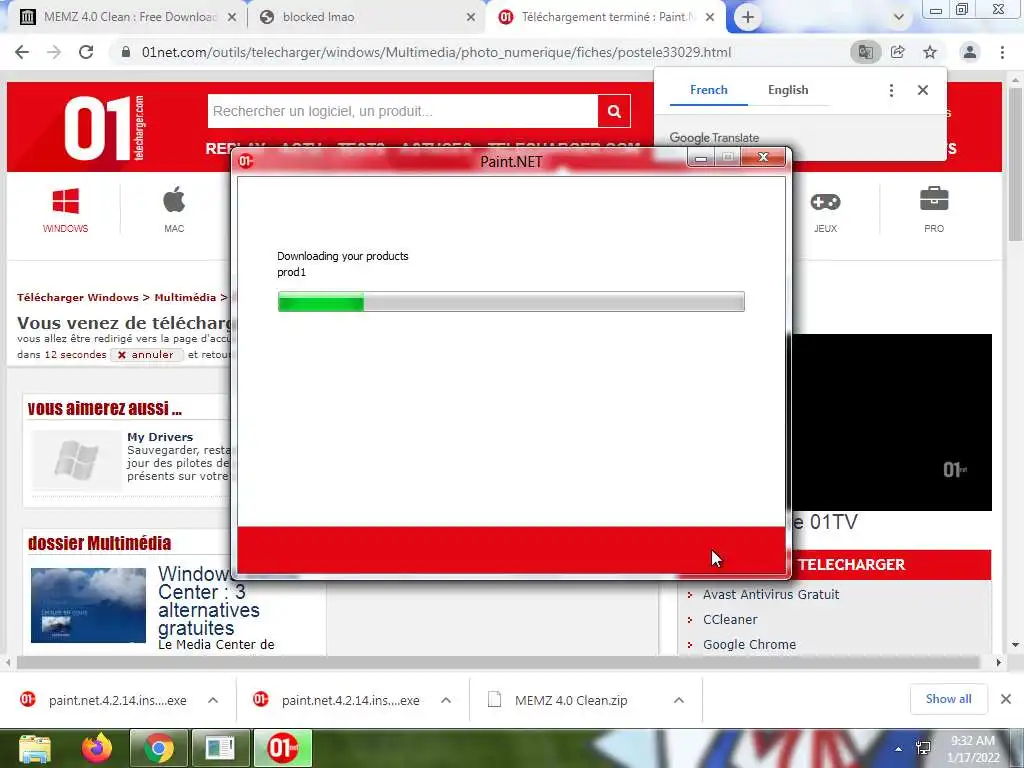This screenshot has height=768, width=1024.
Task: Click the 01net installer taskbar icon
Action: click(x=283, y=748)
